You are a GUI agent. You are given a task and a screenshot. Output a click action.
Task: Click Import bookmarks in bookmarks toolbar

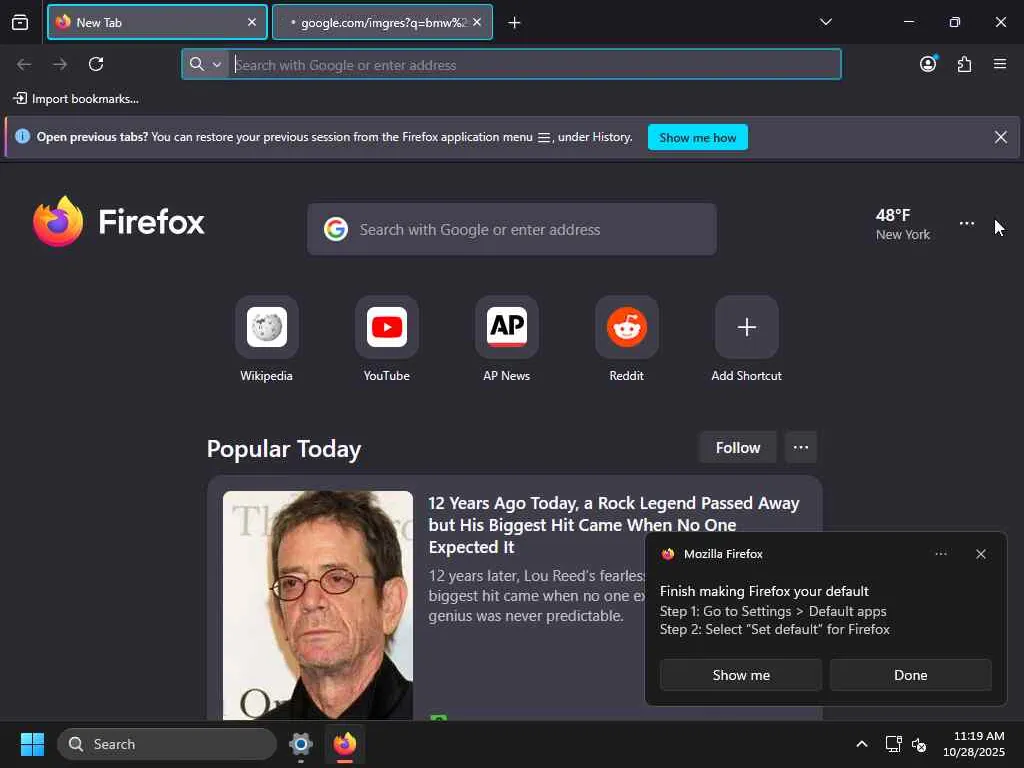76,99
